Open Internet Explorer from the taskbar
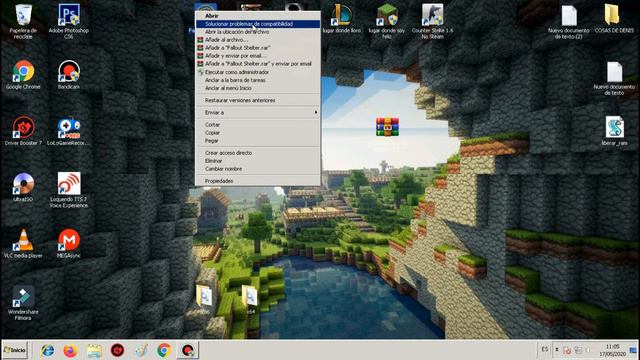The image size is (640, 360). 47,350
